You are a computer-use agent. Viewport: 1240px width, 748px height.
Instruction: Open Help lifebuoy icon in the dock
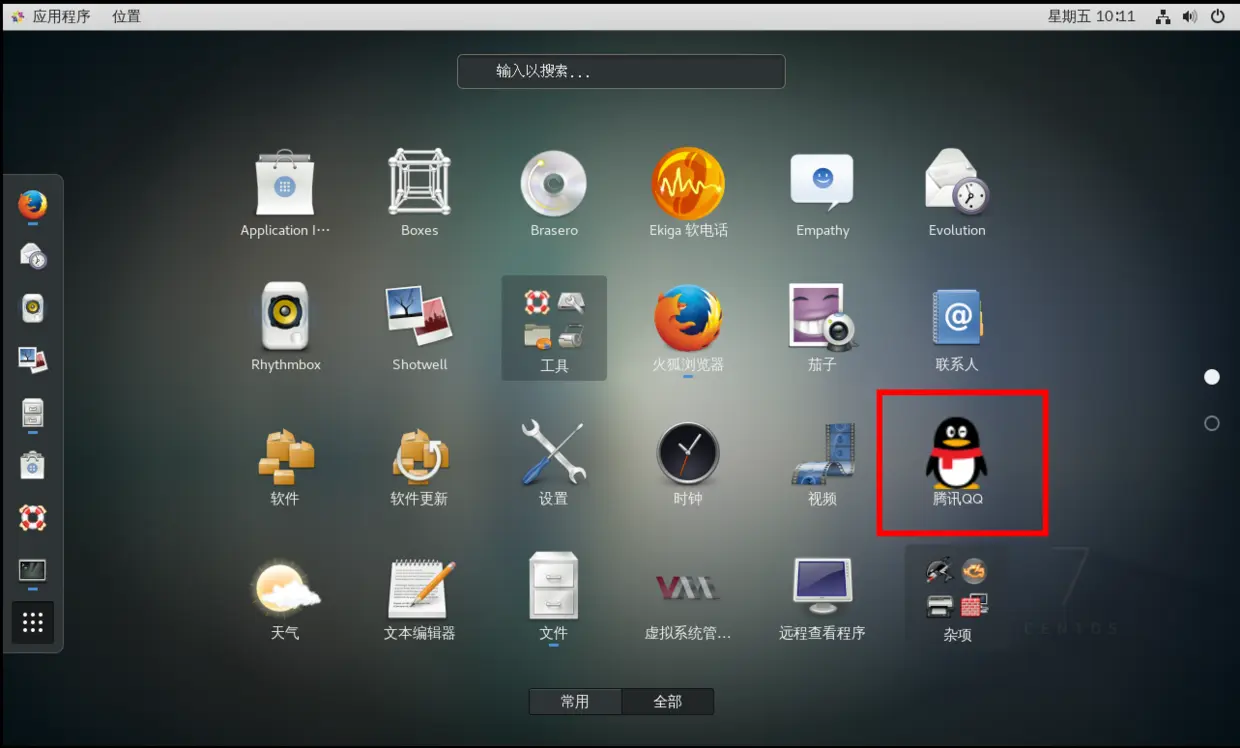(x=33, y=517)
